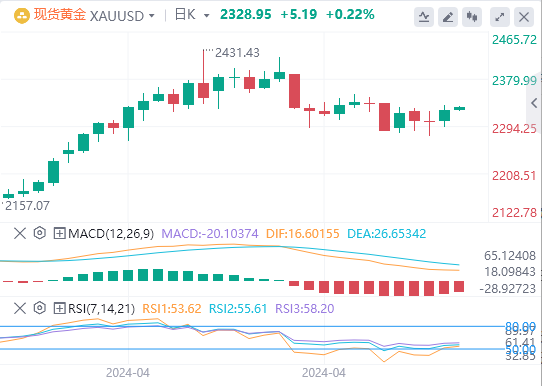
Task: Click the 2157.07 low price label
Action: [x=27, y=206]
